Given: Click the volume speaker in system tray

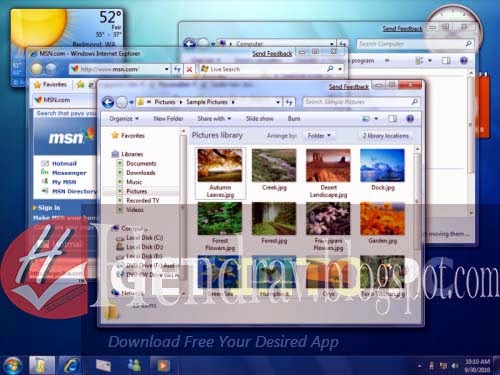Looking at the screenshot, I should pos(455,366).
